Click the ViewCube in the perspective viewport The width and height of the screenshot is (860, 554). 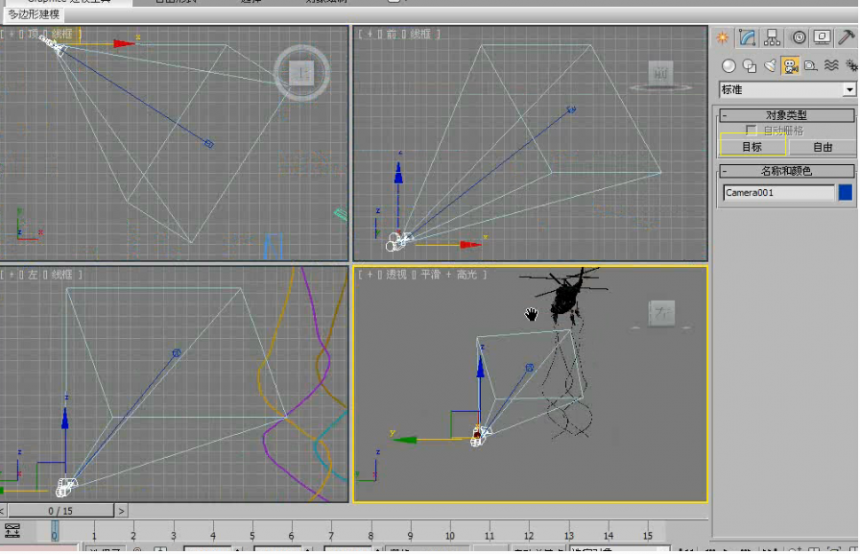pyautogui.click(x=661, y=313)
